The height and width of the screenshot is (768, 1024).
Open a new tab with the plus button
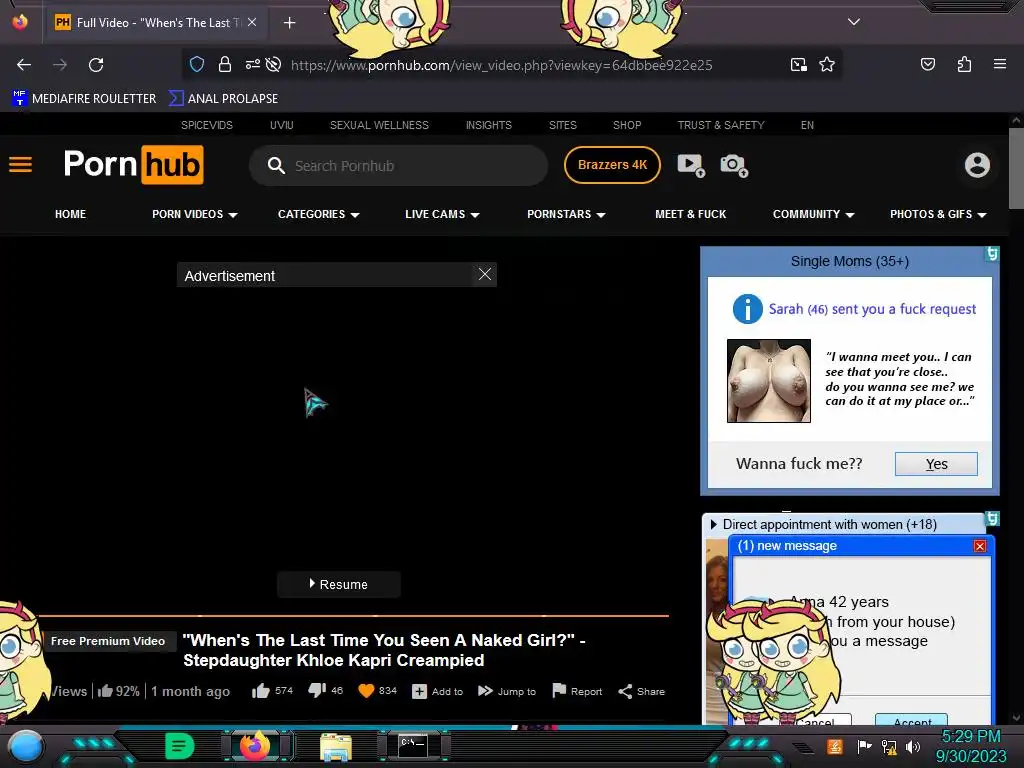(x=289, y=23)
